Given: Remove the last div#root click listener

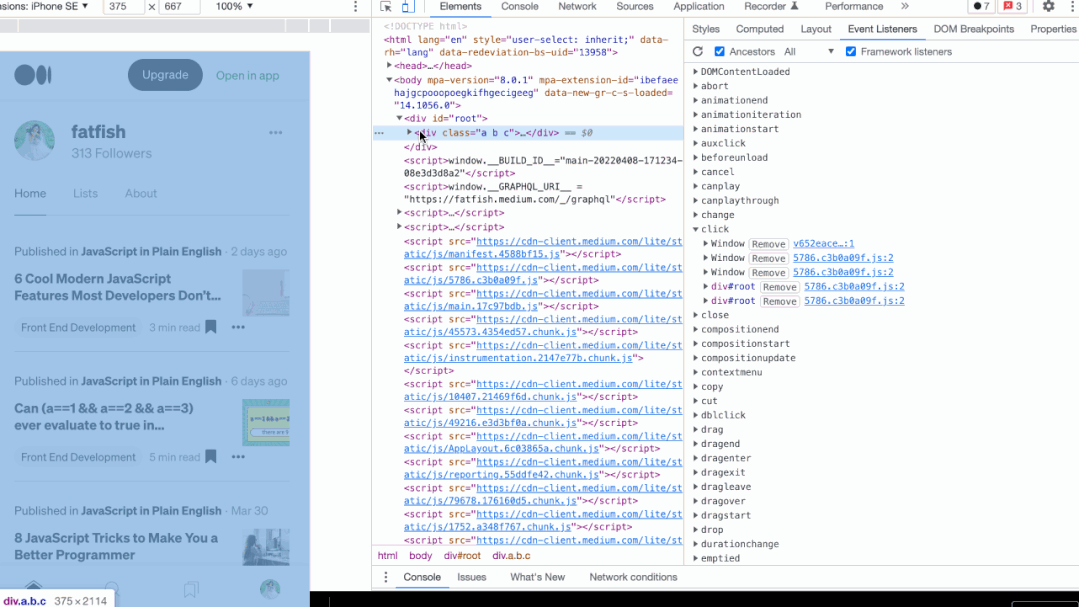Looking at the screenshot, I should [779, 301].
